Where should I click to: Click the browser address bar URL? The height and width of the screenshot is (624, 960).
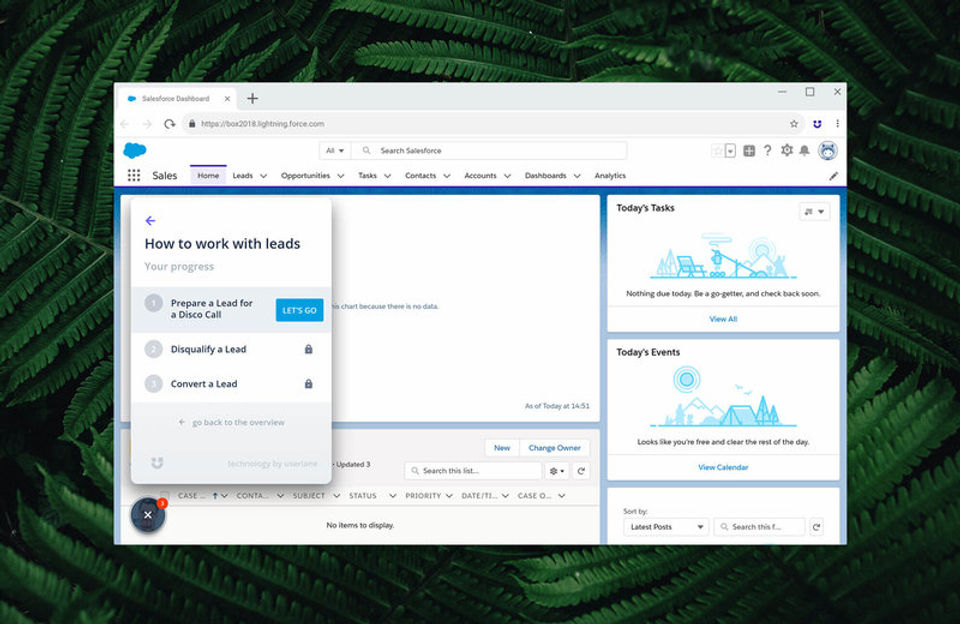point(262,124)
